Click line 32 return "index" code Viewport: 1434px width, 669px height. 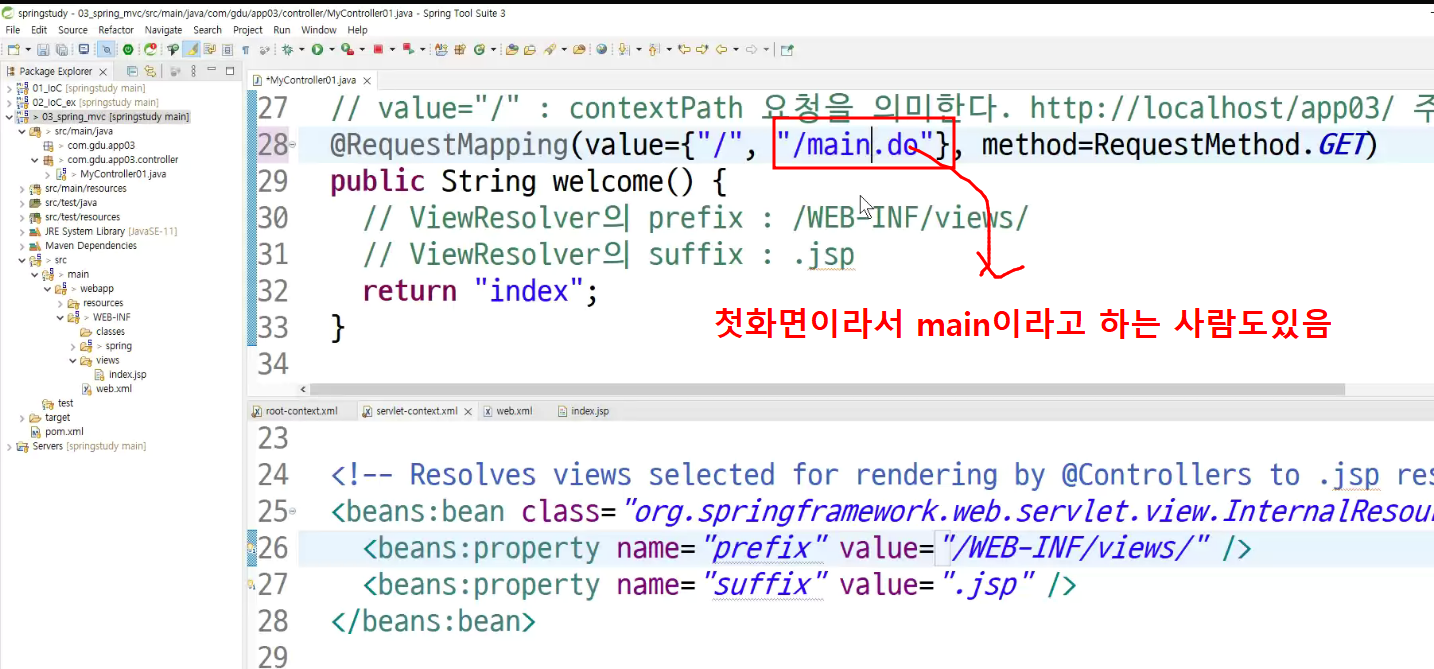[x=480, y=291]
